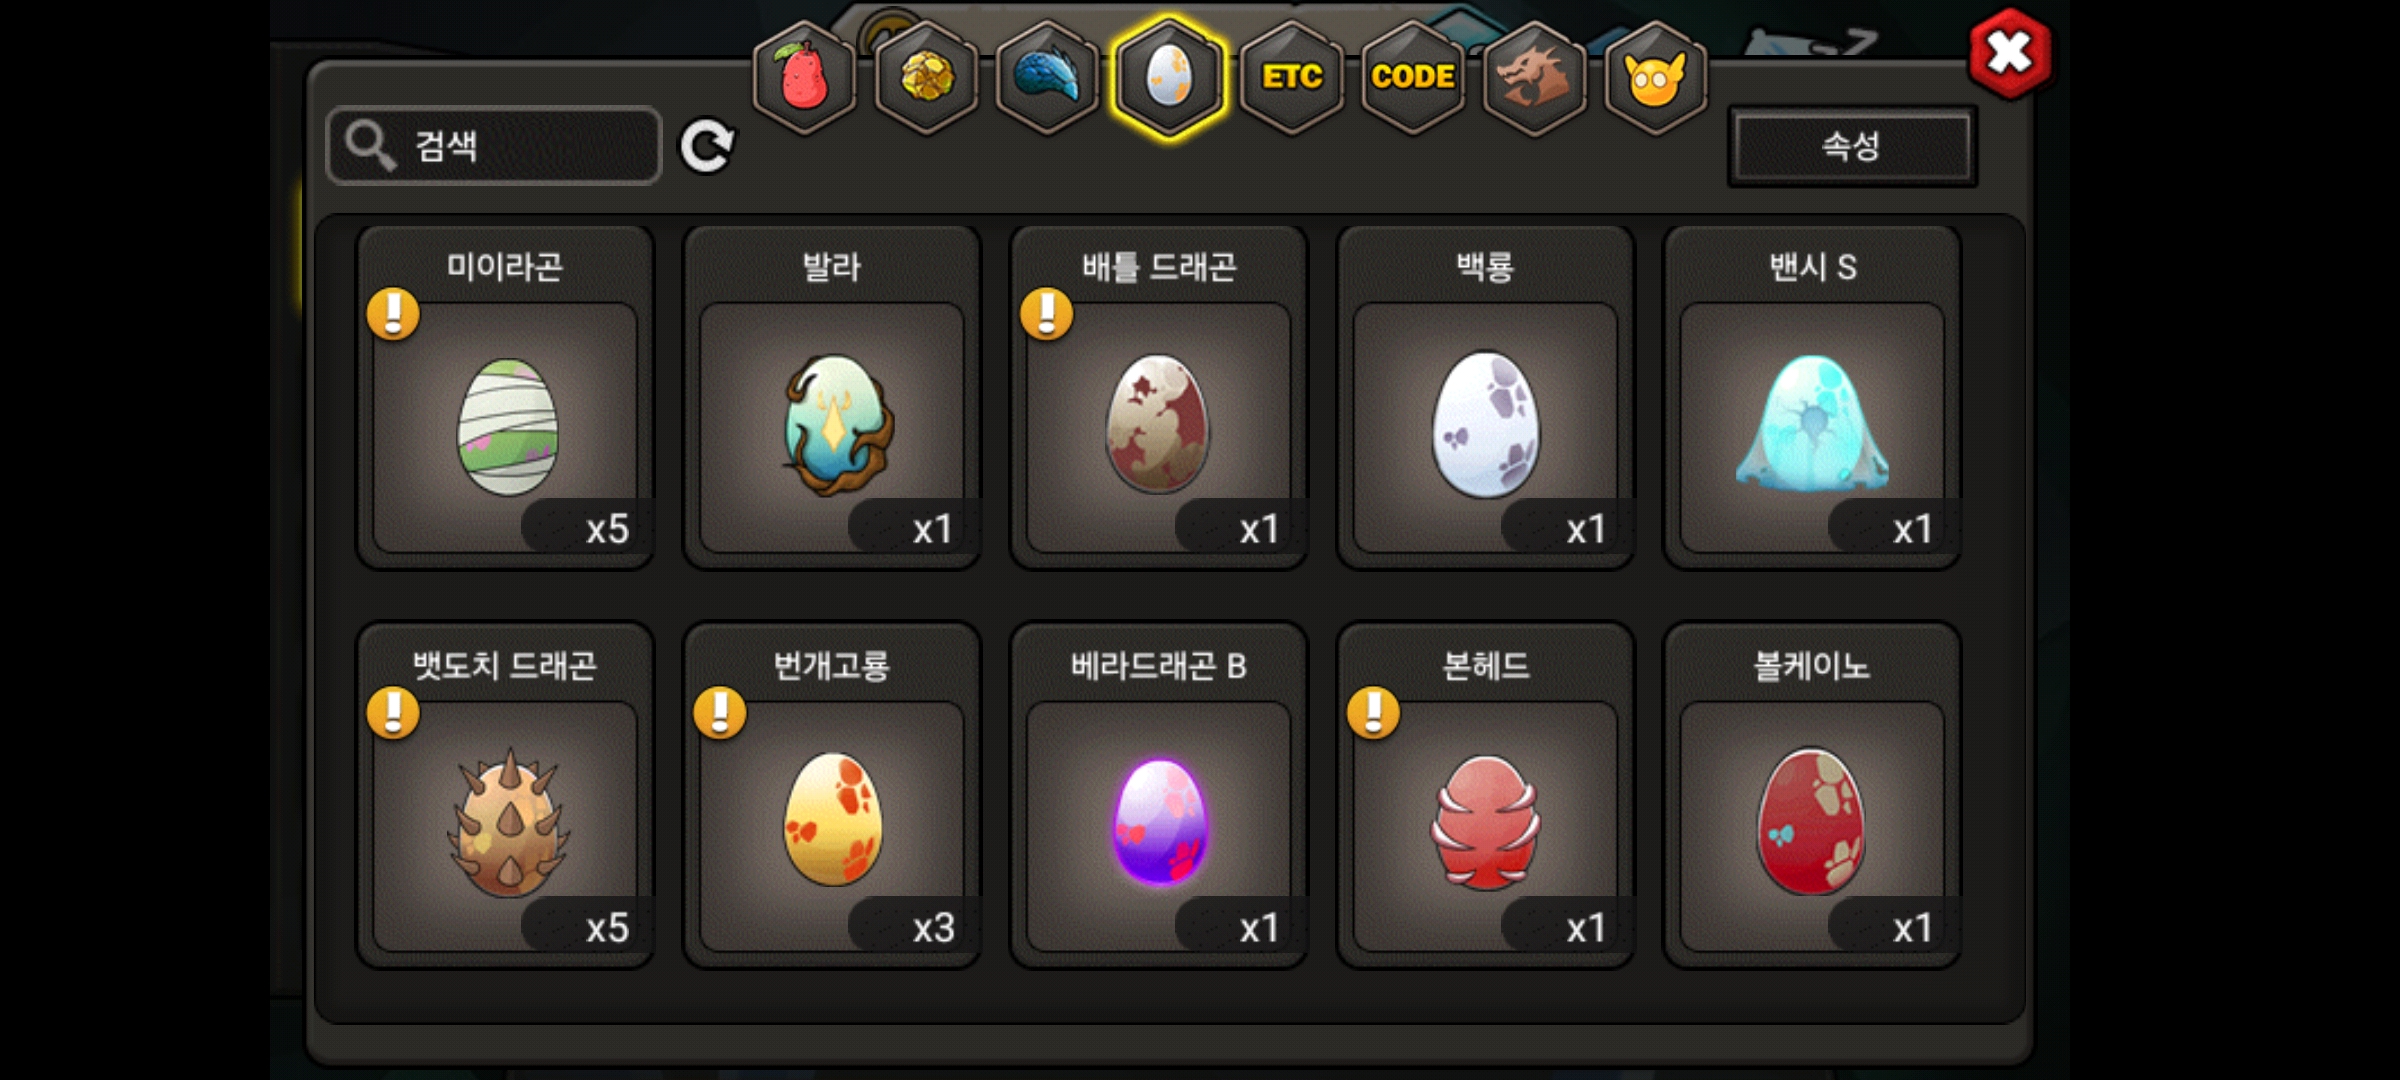Viewport: 2400px width, 1080px height.
Task: Select the 발라 vine-wrapped egg
Action: click(x=832, y=397)
